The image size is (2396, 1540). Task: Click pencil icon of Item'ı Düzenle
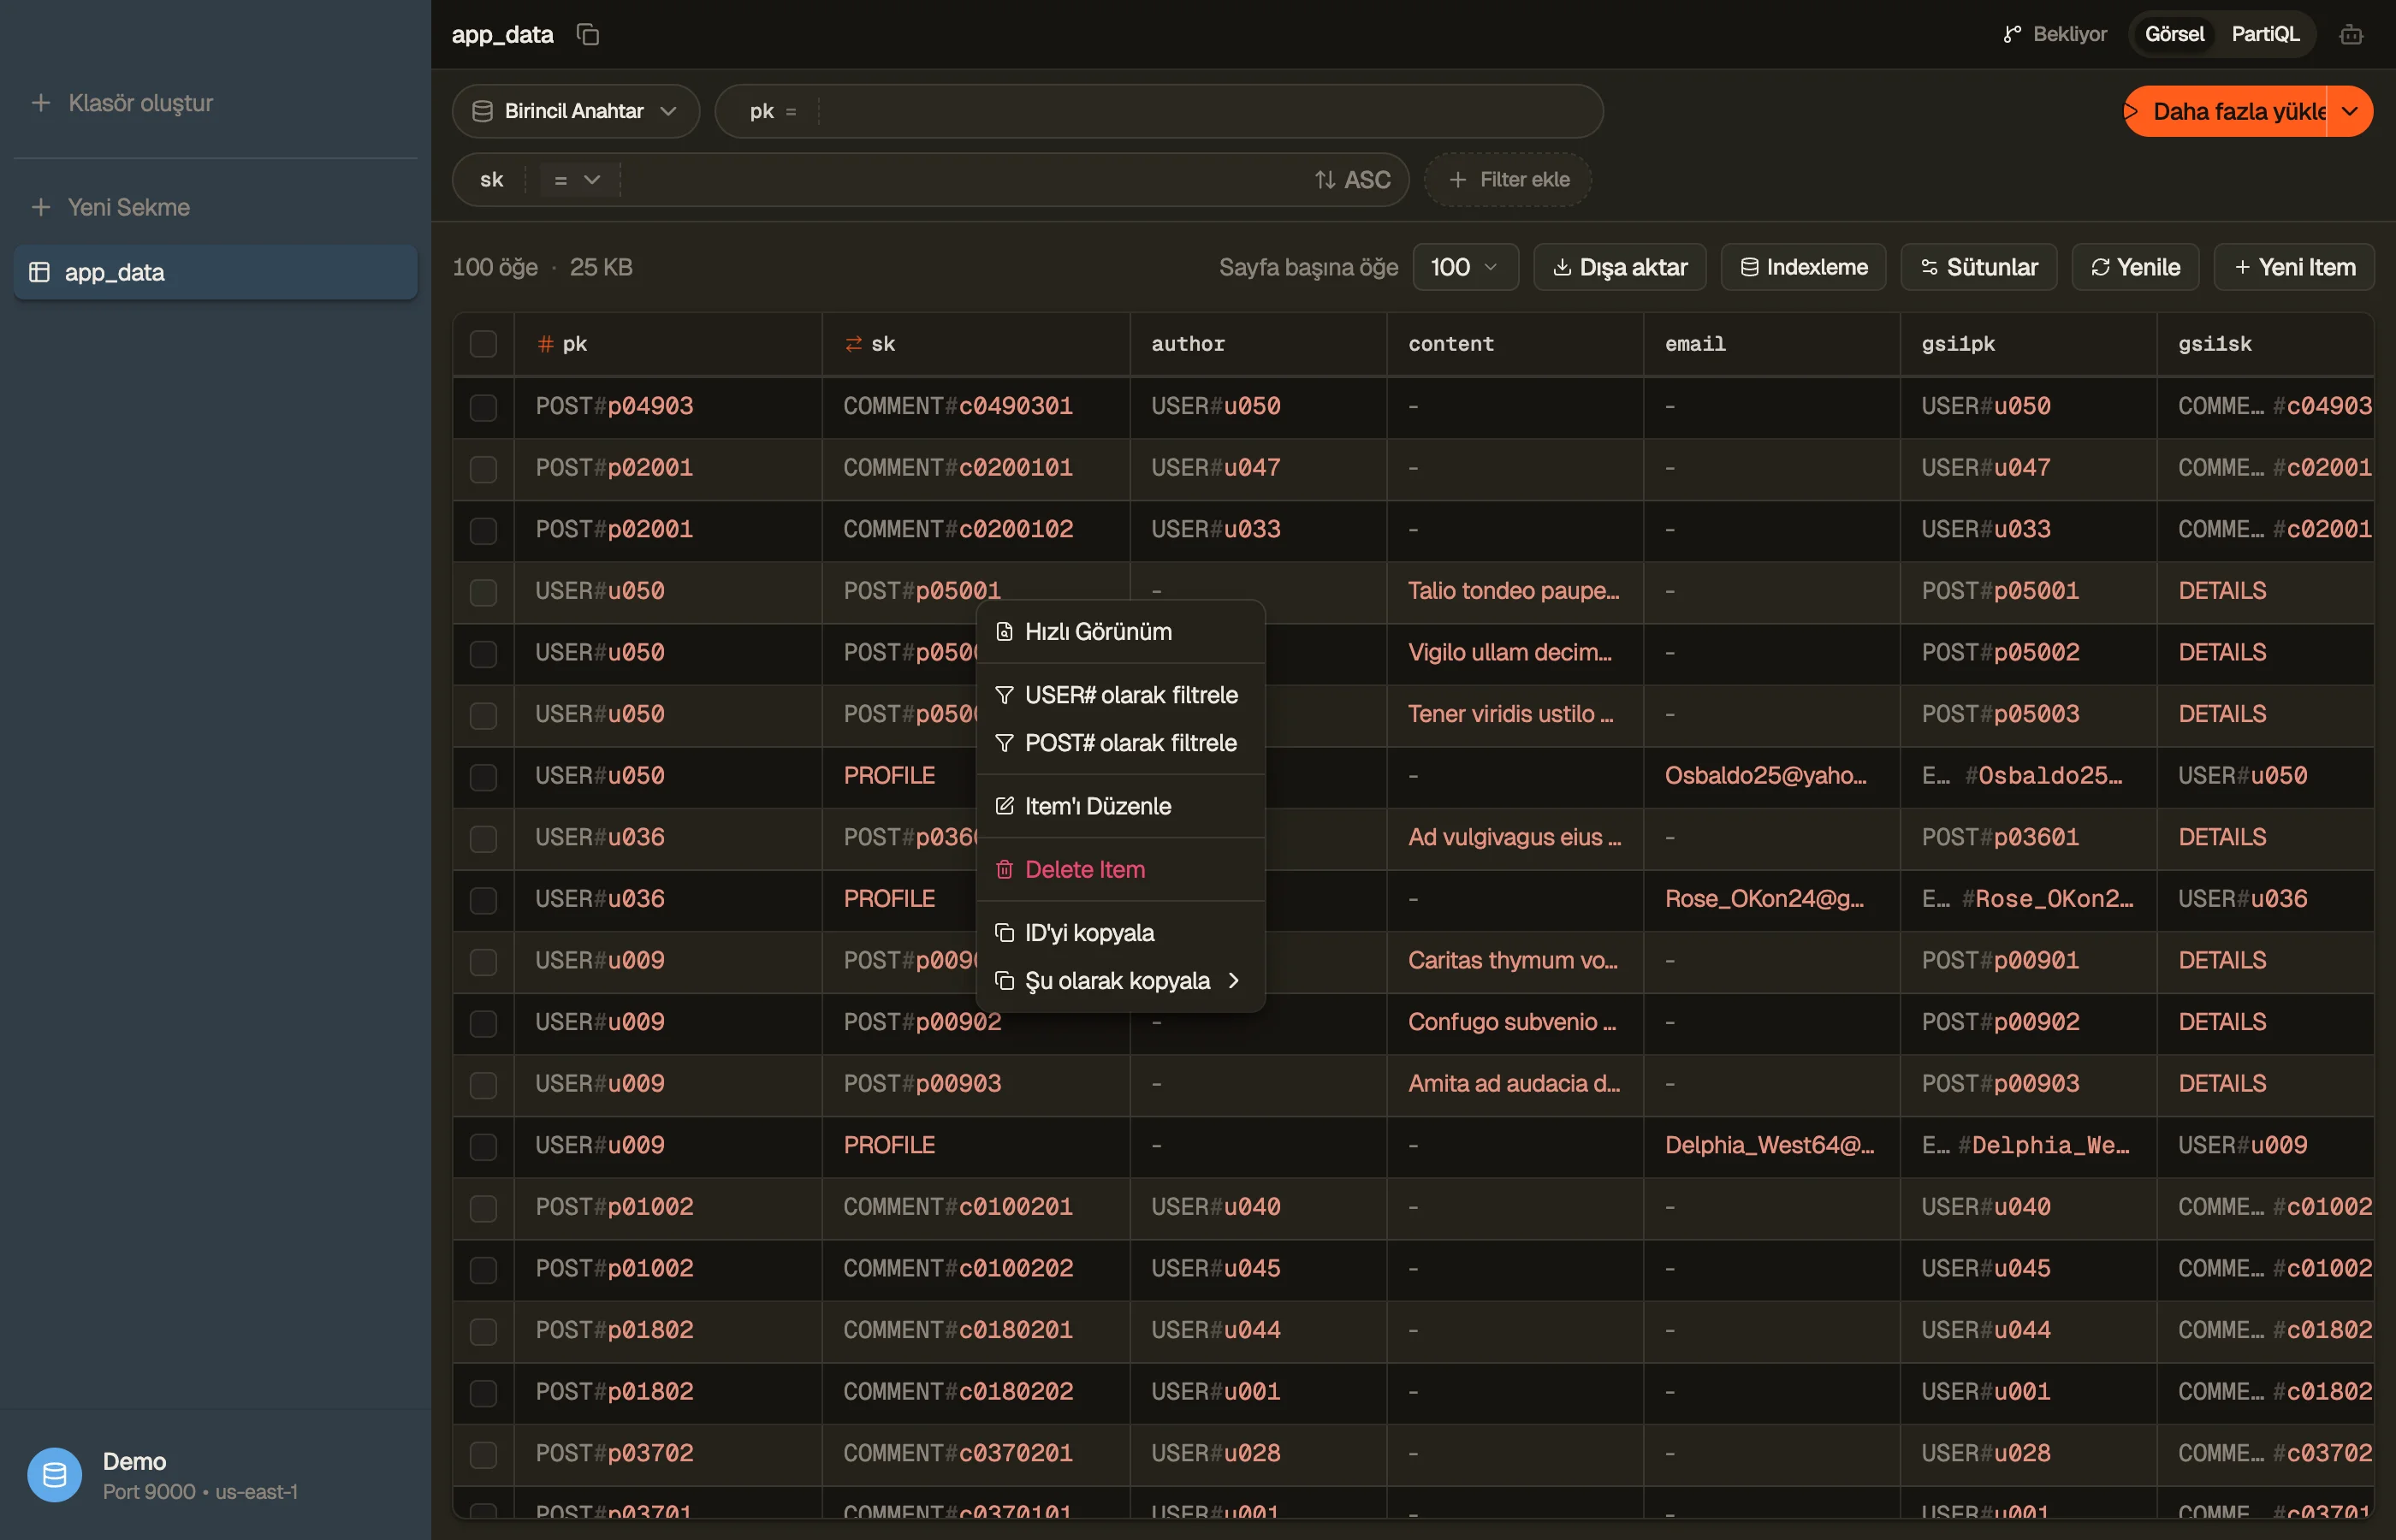[1004, 806]
